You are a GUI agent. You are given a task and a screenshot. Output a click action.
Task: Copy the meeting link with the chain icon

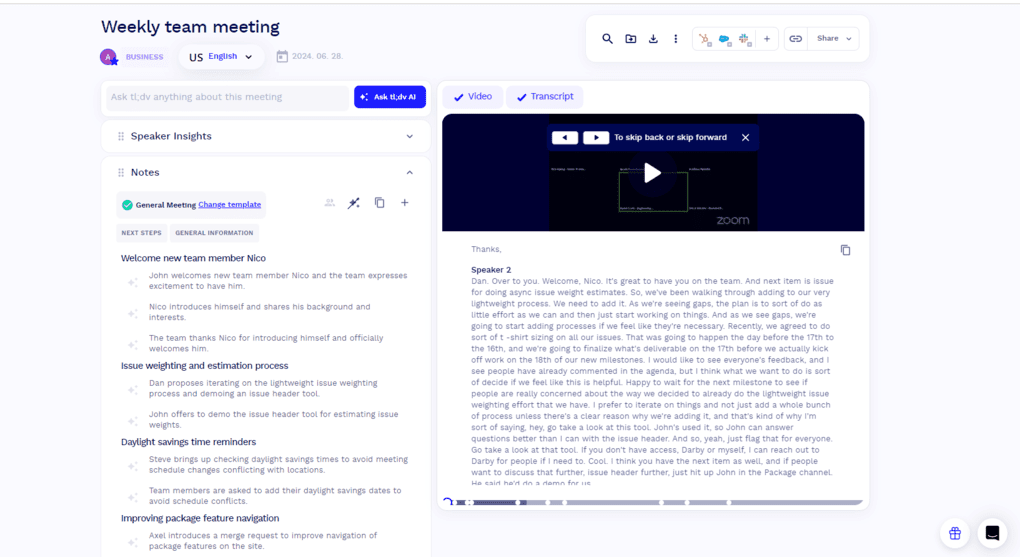click(796, 39)
